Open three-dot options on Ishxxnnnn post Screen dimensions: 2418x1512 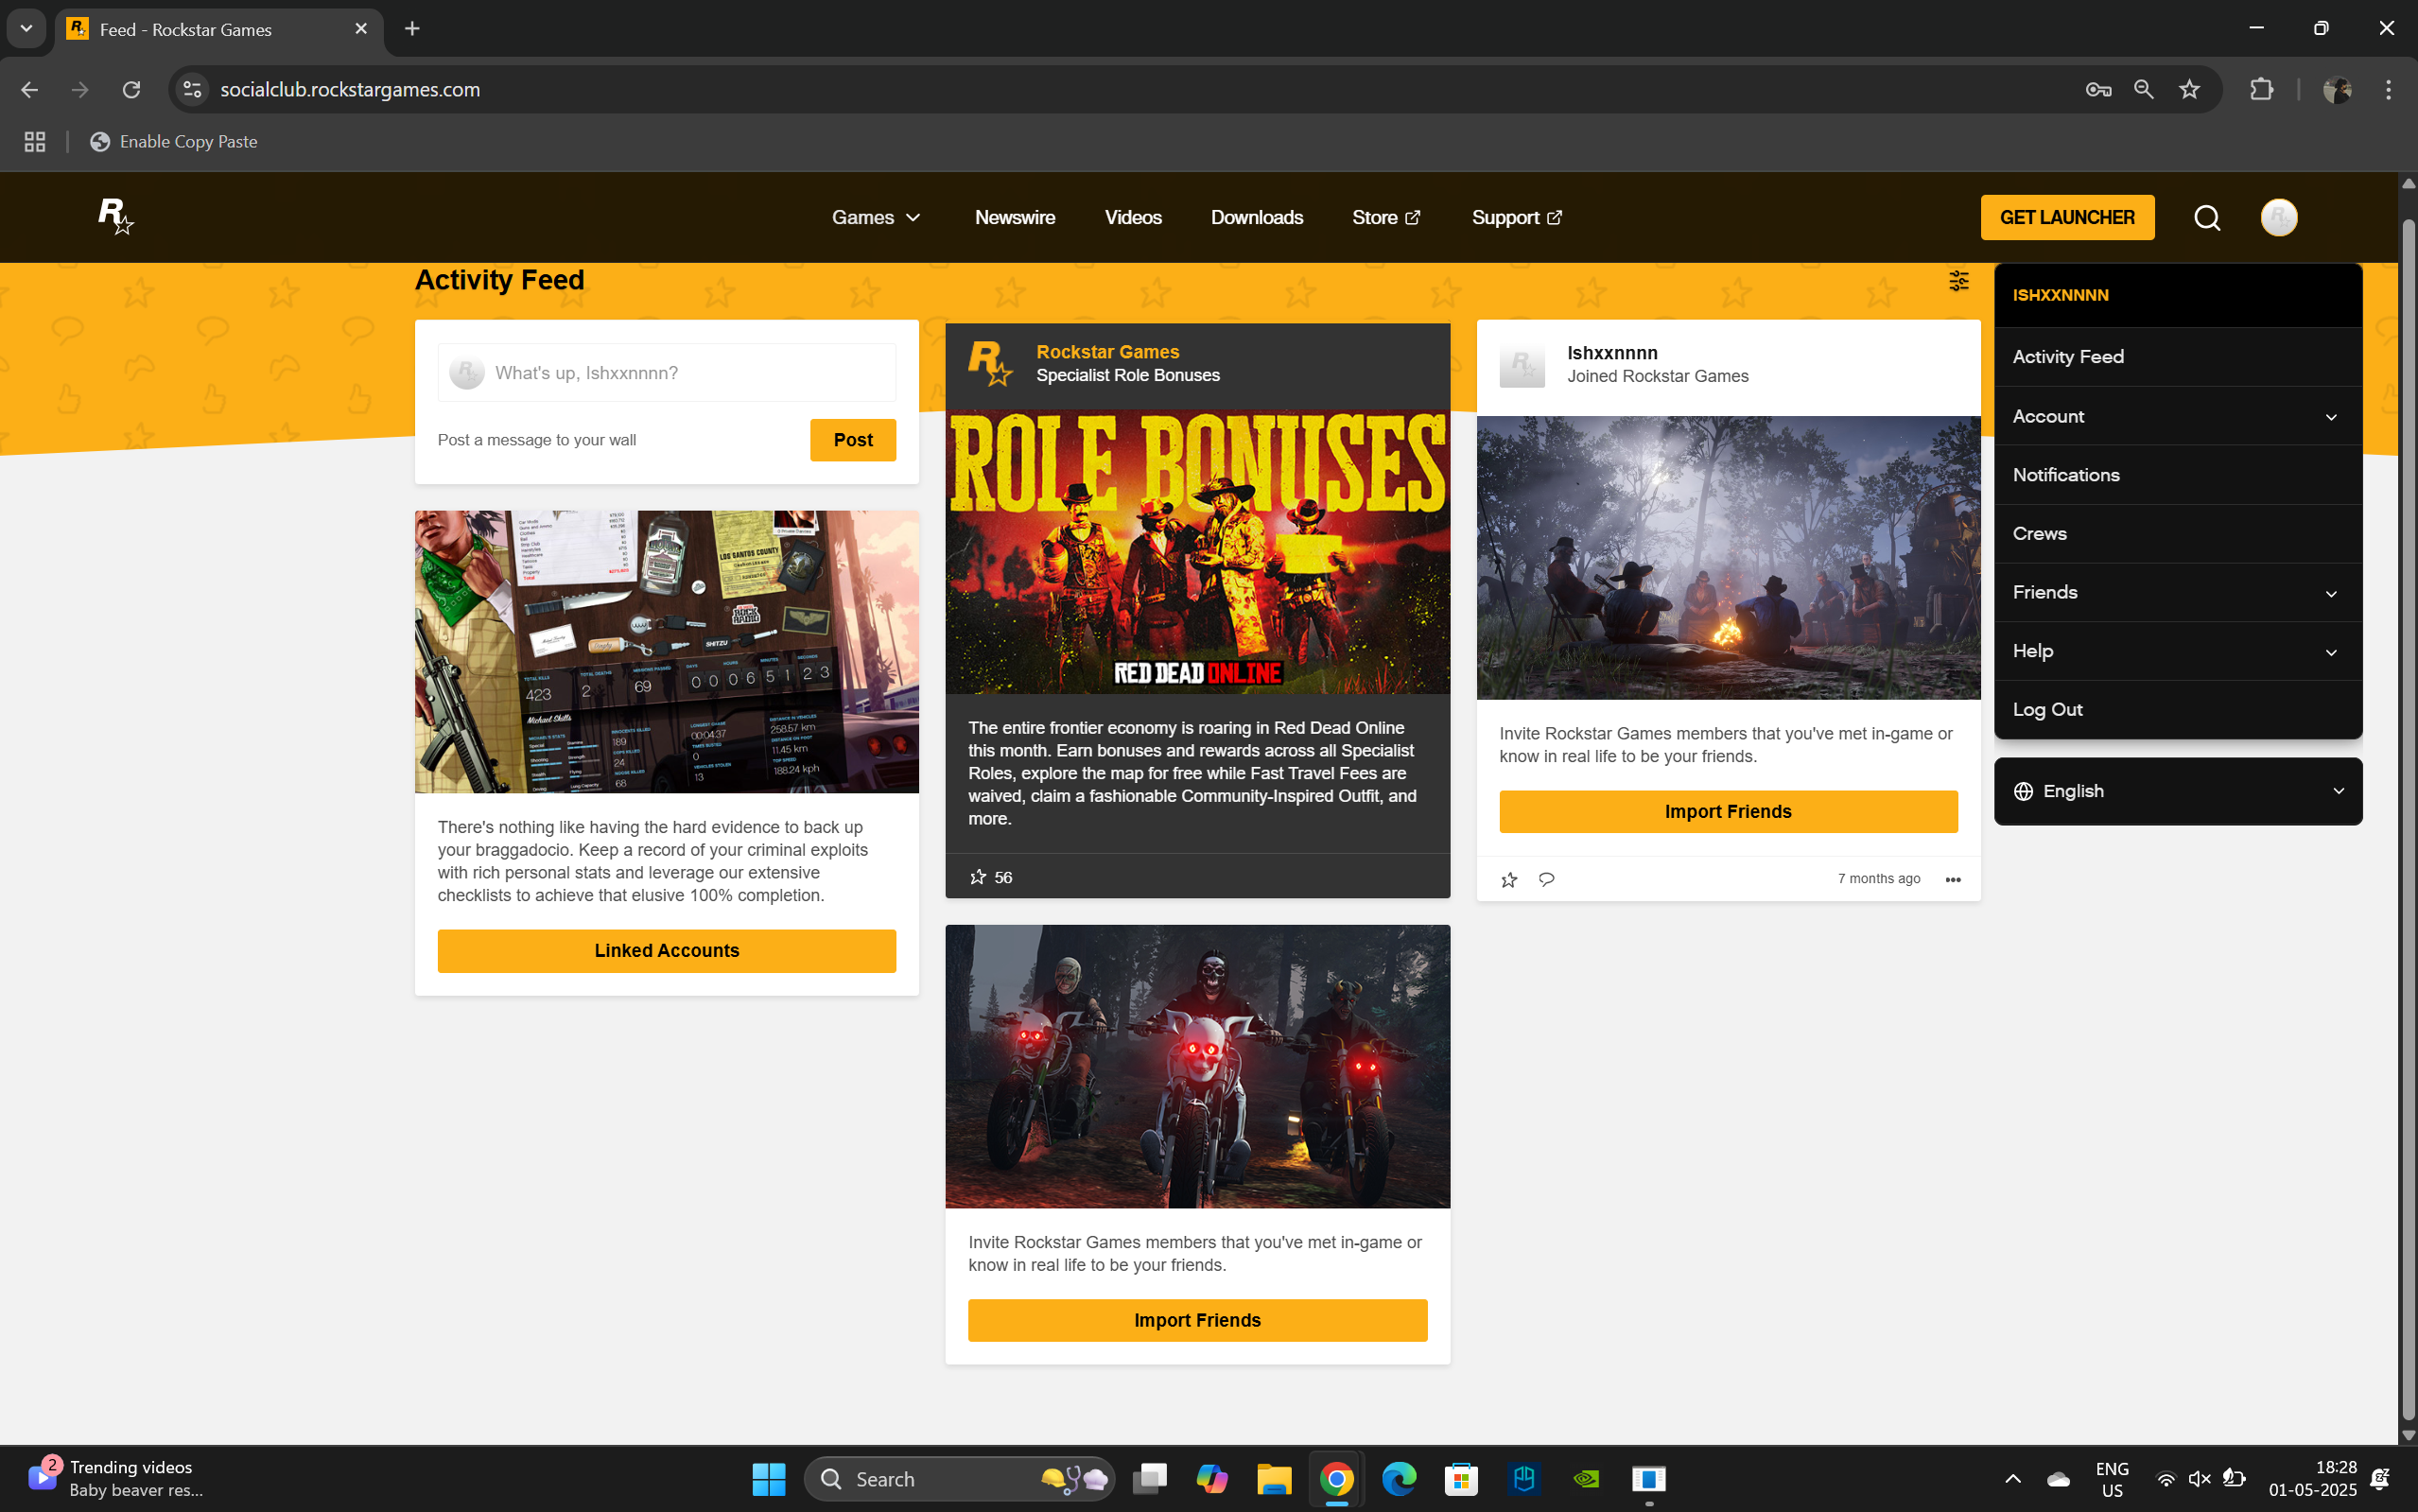point(1952,879)
